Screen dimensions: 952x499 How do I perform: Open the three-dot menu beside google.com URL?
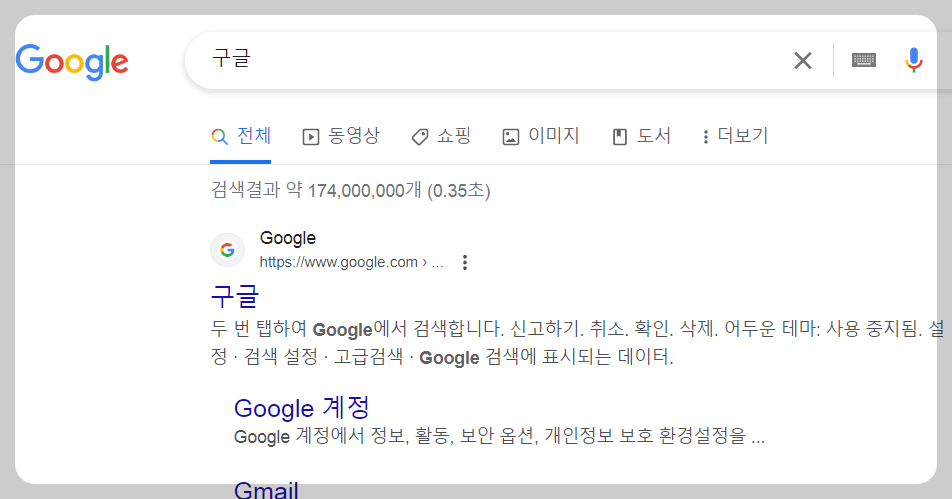[464, 262]
